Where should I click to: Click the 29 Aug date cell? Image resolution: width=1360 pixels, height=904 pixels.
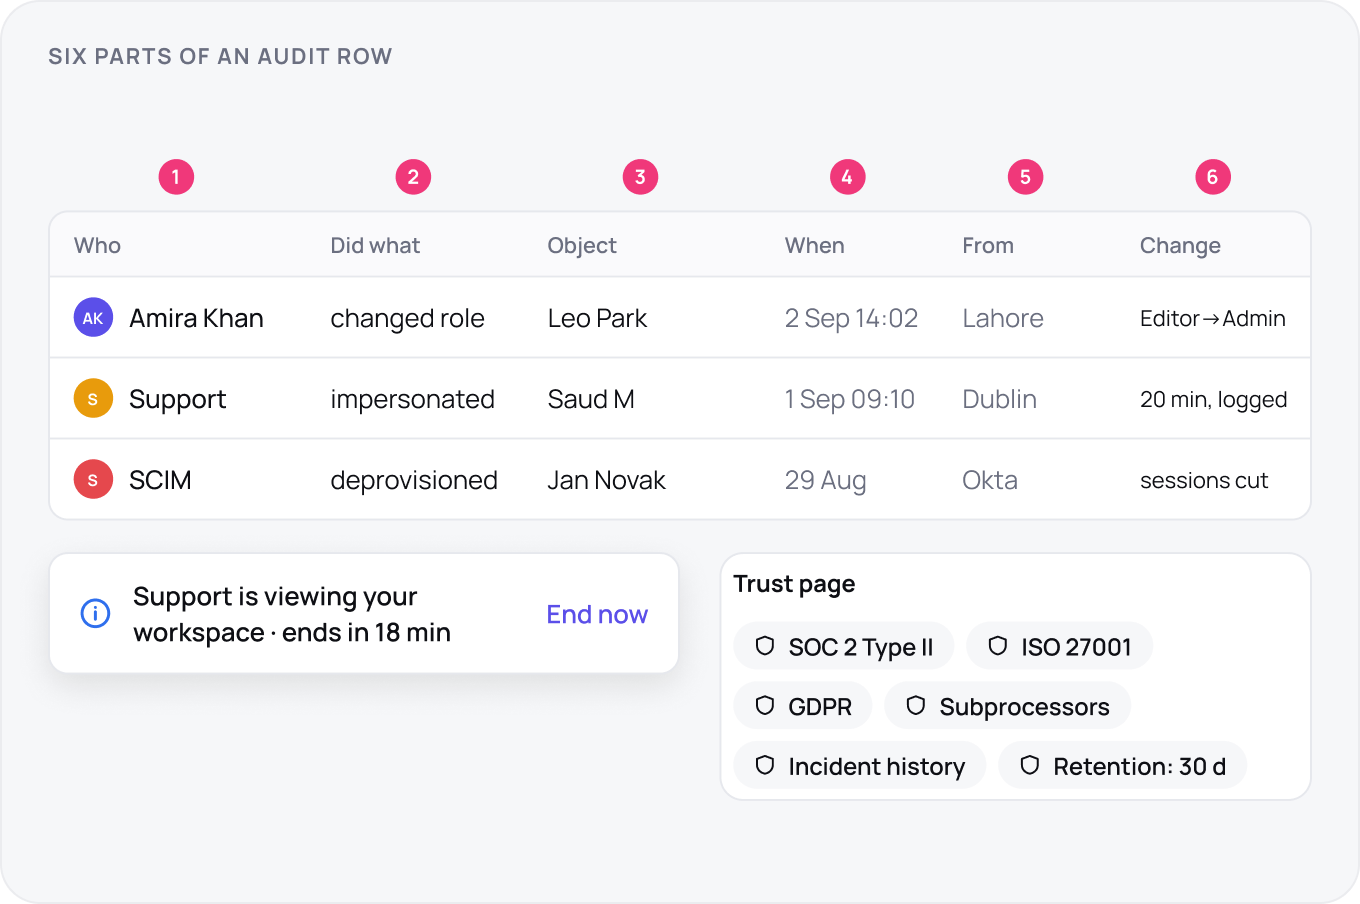[825, 480]
